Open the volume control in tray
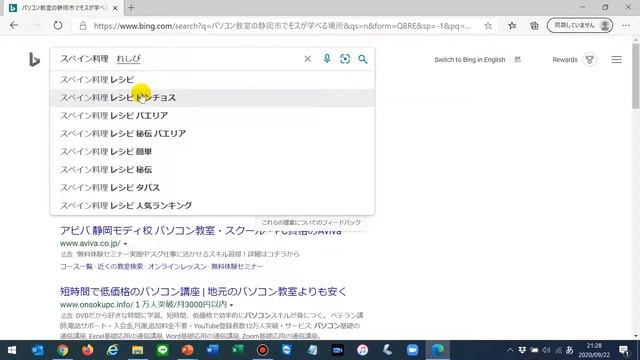The image size is (640, 360). (x=546, y=350)
